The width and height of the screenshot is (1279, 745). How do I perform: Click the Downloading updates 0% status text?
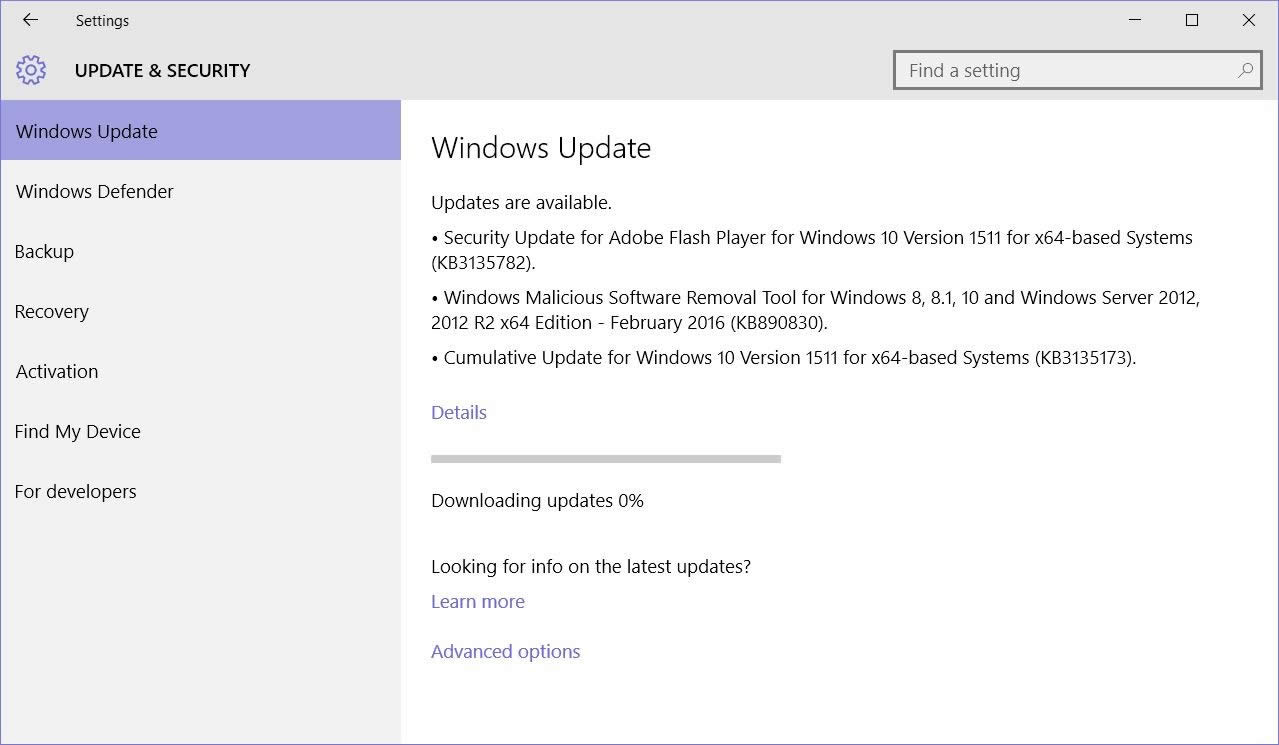[x=536, y=500]
